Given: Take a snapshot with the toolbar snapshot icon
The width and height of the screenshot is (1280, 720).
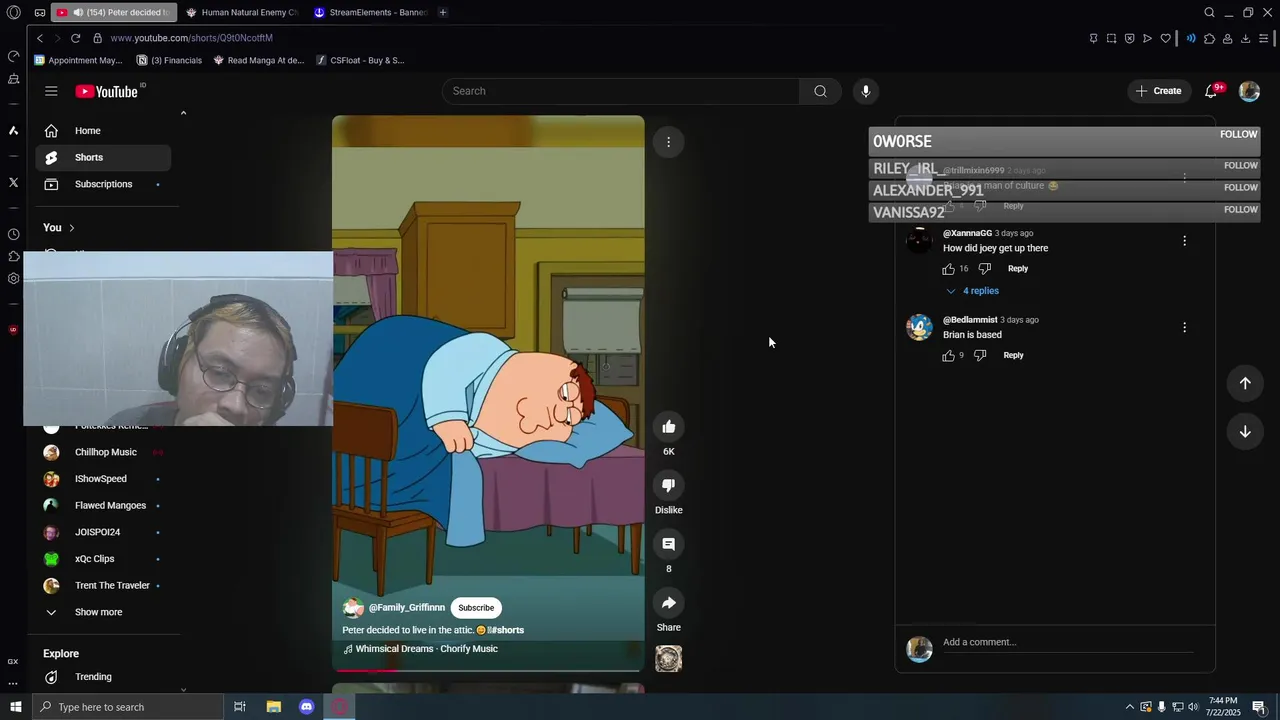Looking at the screenshot, I should pyautogui.click(x=1111, y=38).
